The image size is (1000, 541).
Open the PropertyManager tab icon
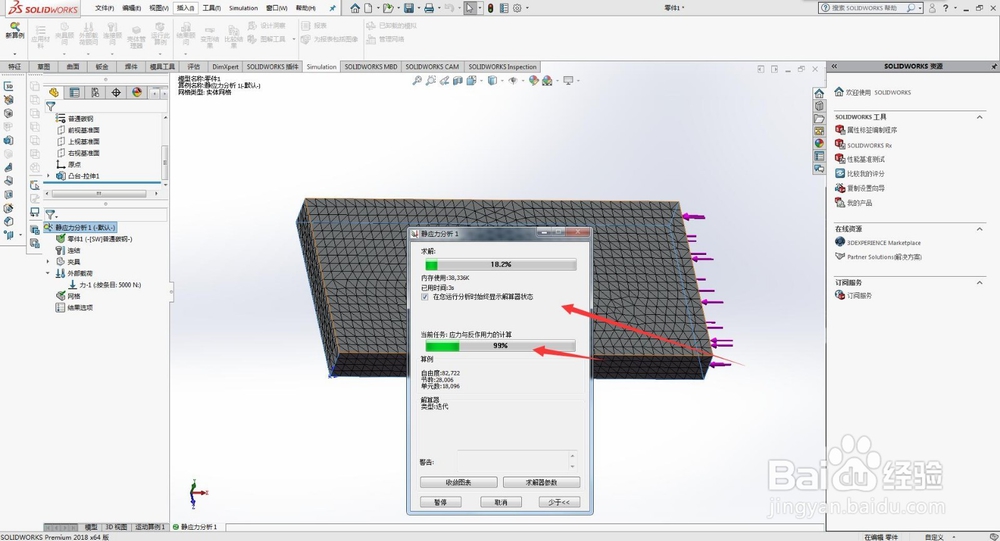pyautogui.click(x=75, y=93)
